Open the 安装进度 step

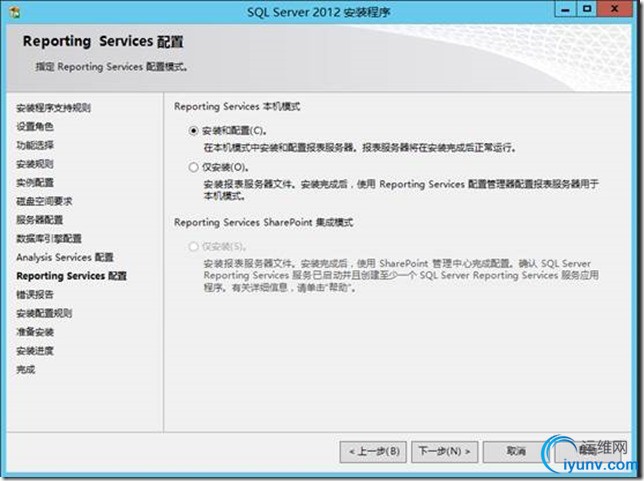[x=35, y=351]
